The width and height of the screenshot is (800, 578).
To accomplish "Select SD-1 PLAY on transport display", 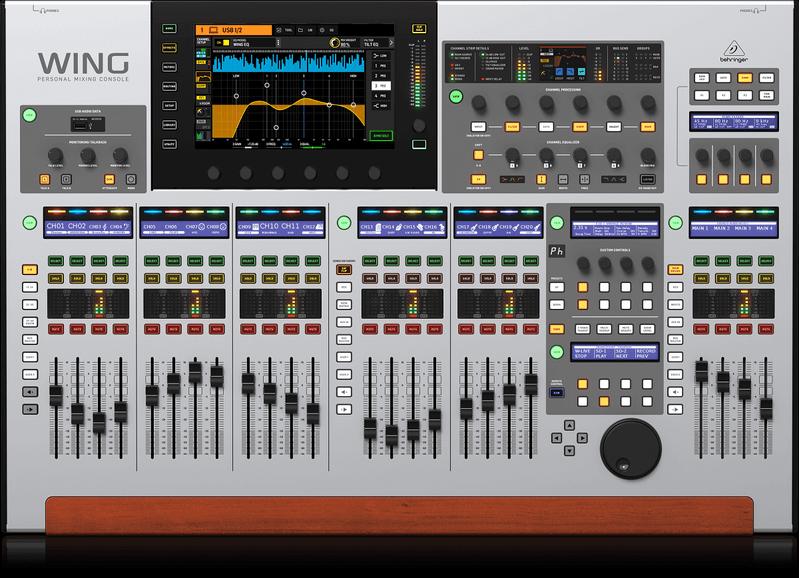I will pyautogui.click(x=602, y=353).
